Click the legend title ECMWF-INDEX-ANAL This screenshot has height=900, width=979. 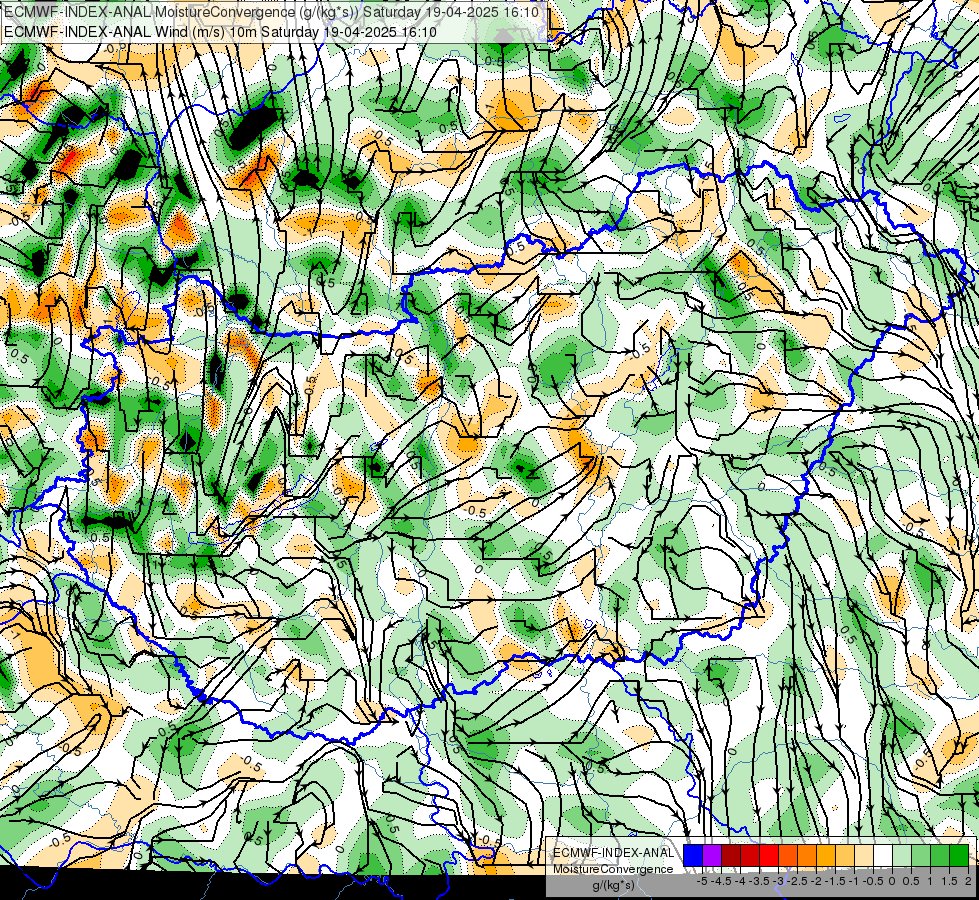coord(614,853)
